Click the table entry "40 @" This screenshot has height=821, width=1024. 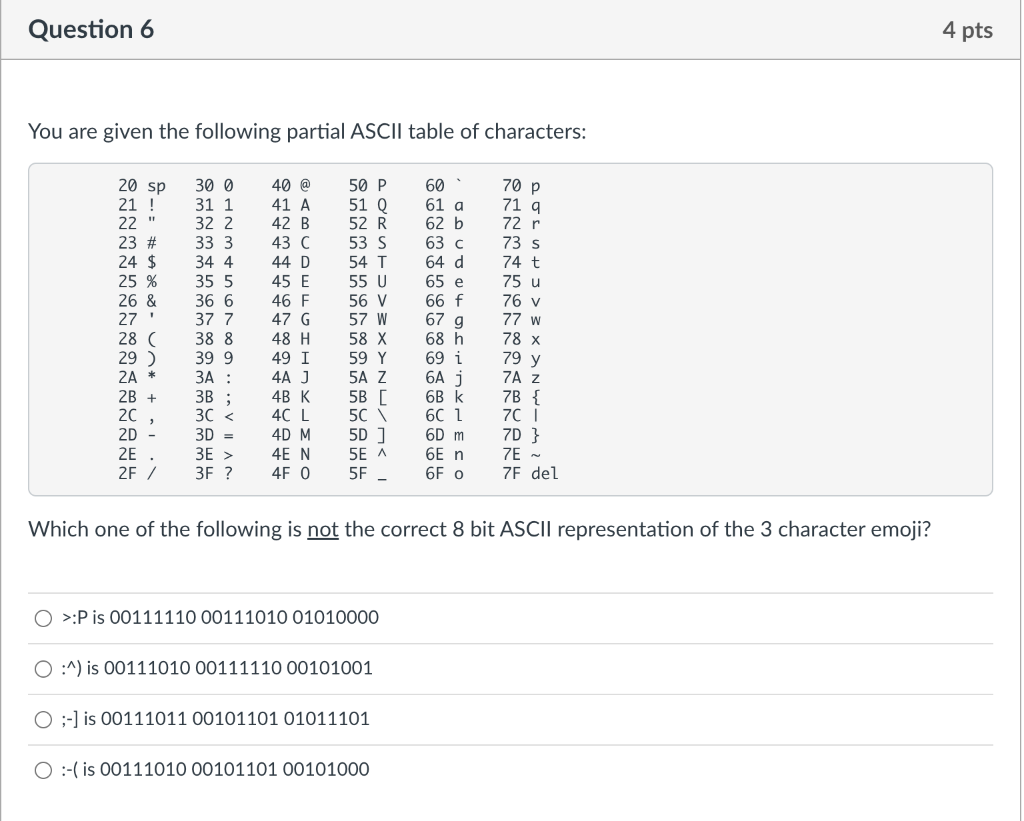click(x=288, y=184)
